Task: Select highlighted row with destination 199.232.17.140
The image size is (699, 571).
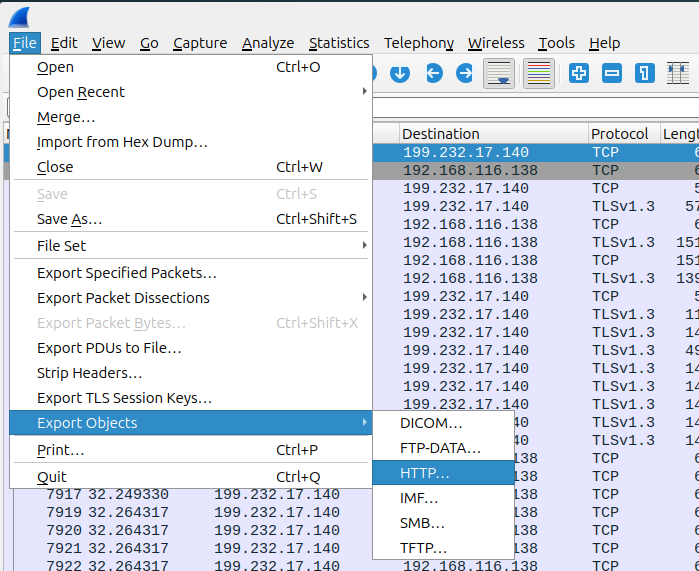Action: pos(535,152)
